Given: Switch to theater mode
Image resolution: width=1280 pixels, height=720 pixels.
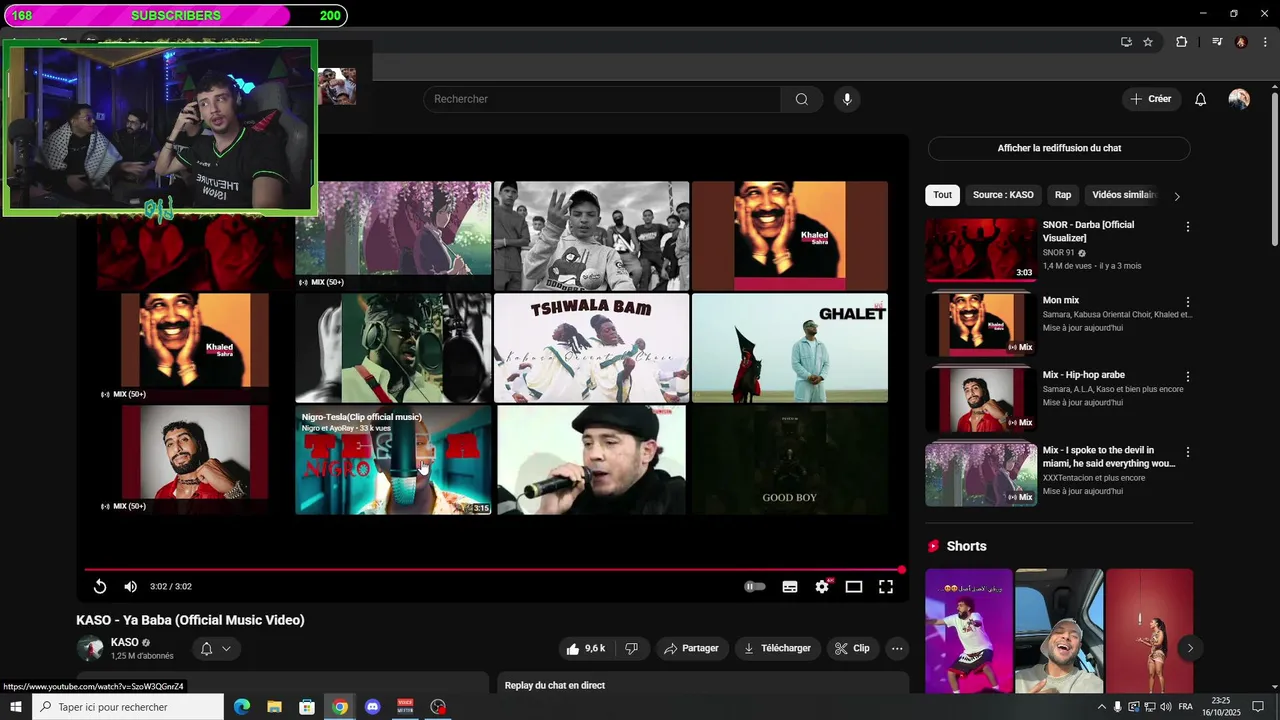Looking at the screenshot, I should tap(854, 587).
